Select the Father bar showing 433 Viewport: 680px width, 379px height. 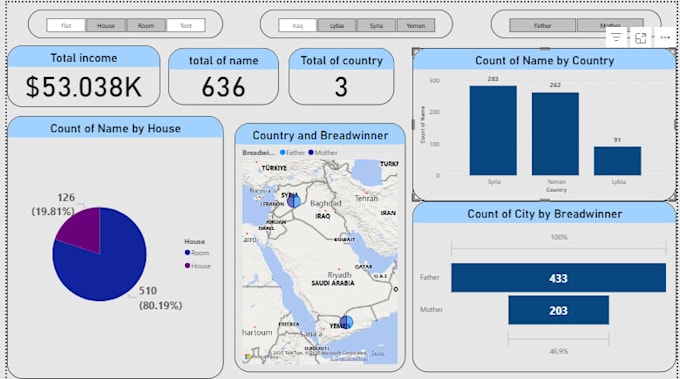coord(558,278)
